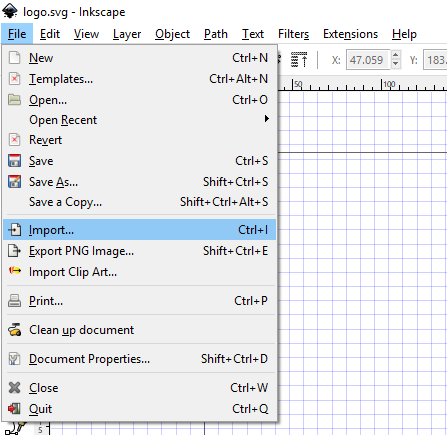
Task: Select Quit menu entry
Action: click(139, 409)
